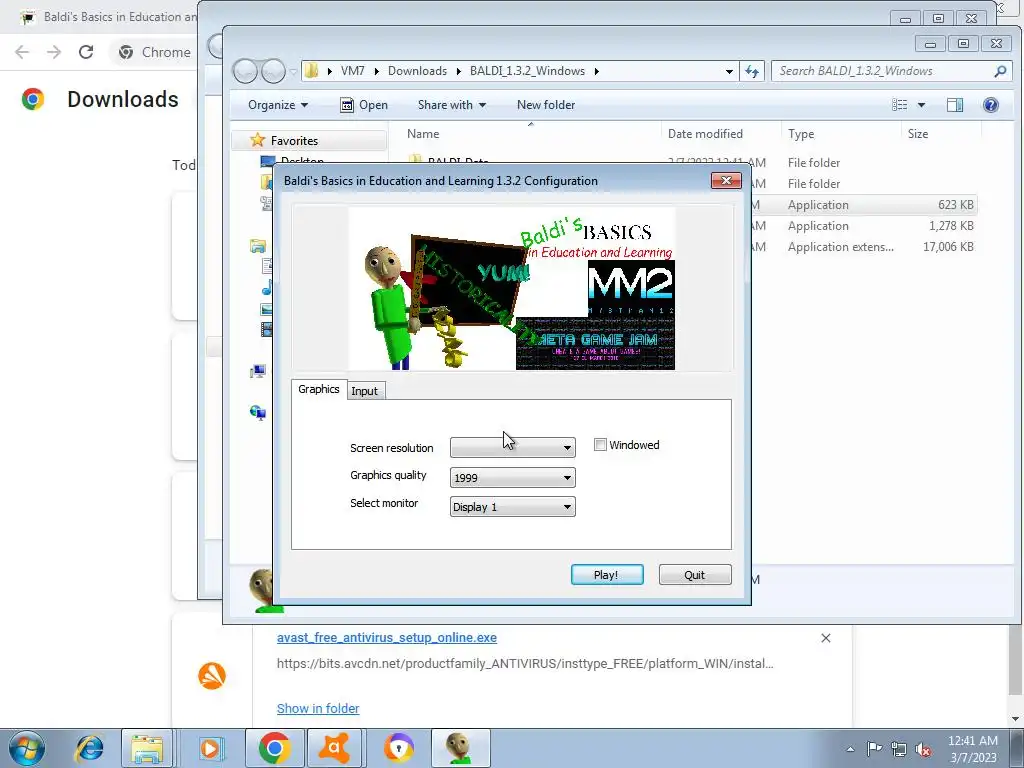Enable the Windowed checkbox
This screenshot has width=1024, height=768.
pos(600,445)
